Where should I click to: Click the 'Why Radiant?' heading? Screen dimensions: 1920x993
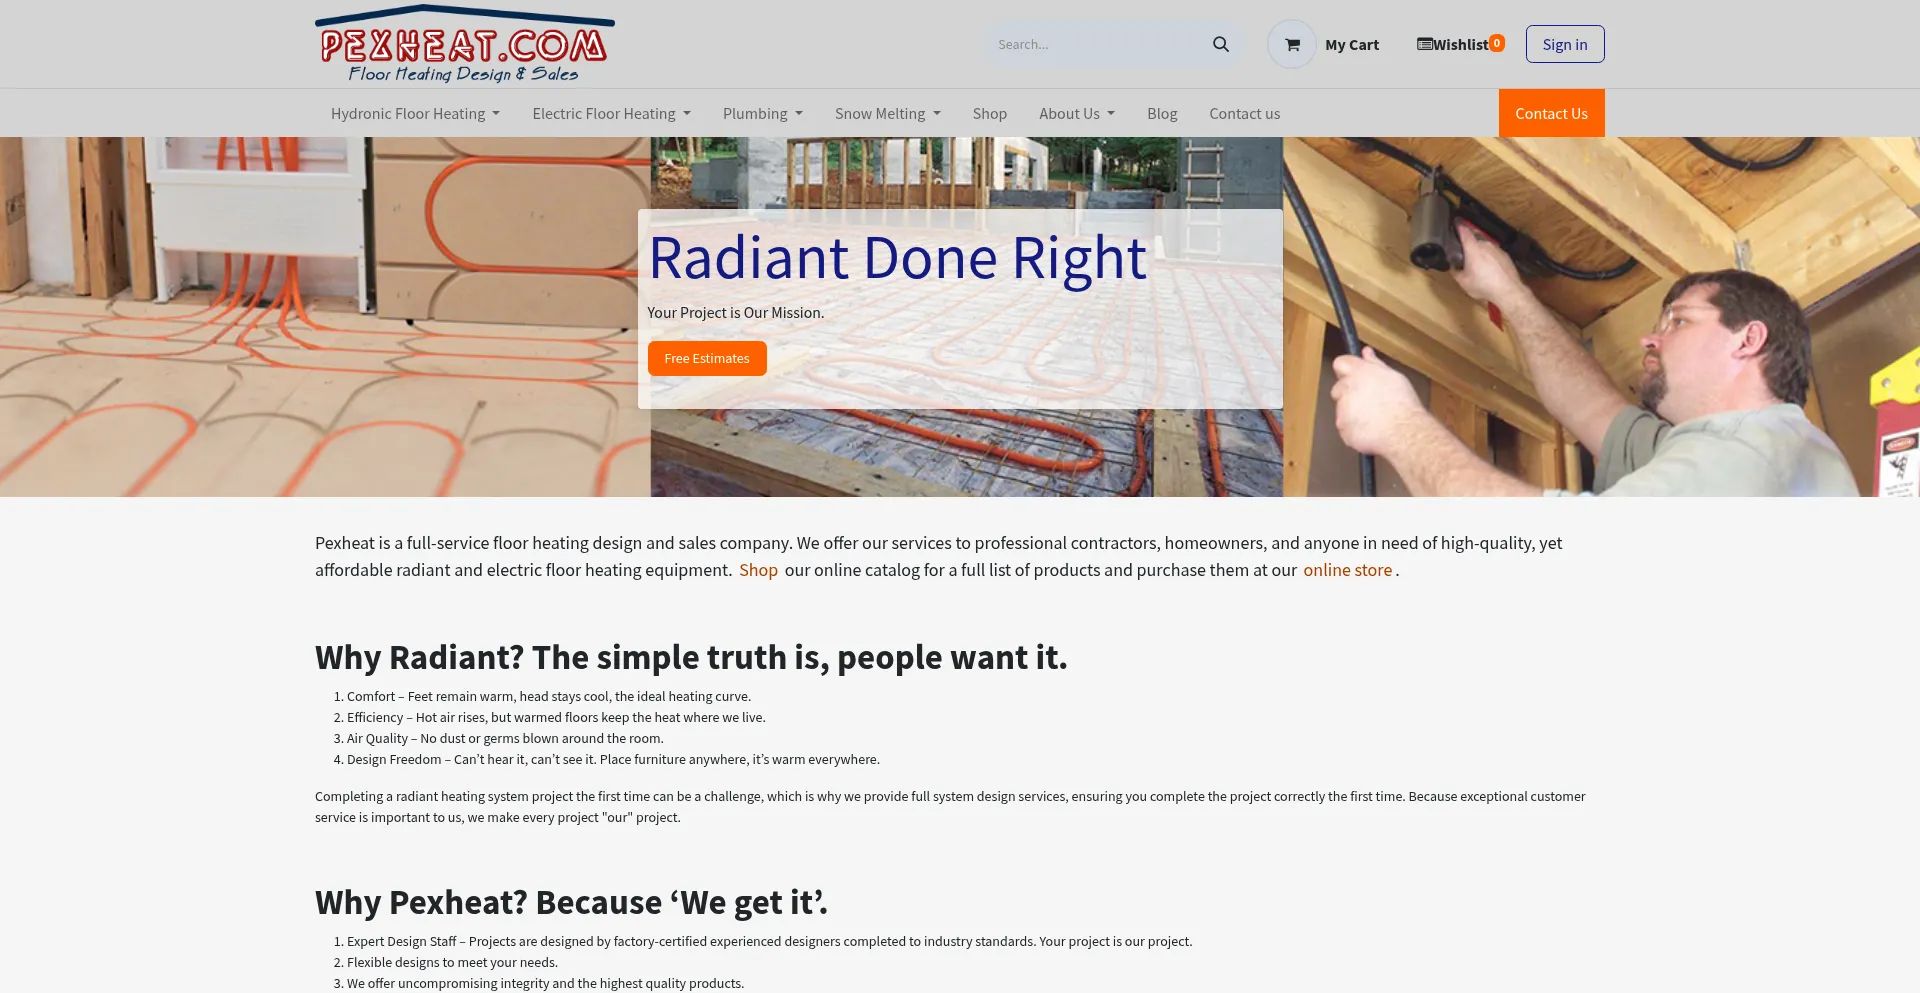click(691, 657)
